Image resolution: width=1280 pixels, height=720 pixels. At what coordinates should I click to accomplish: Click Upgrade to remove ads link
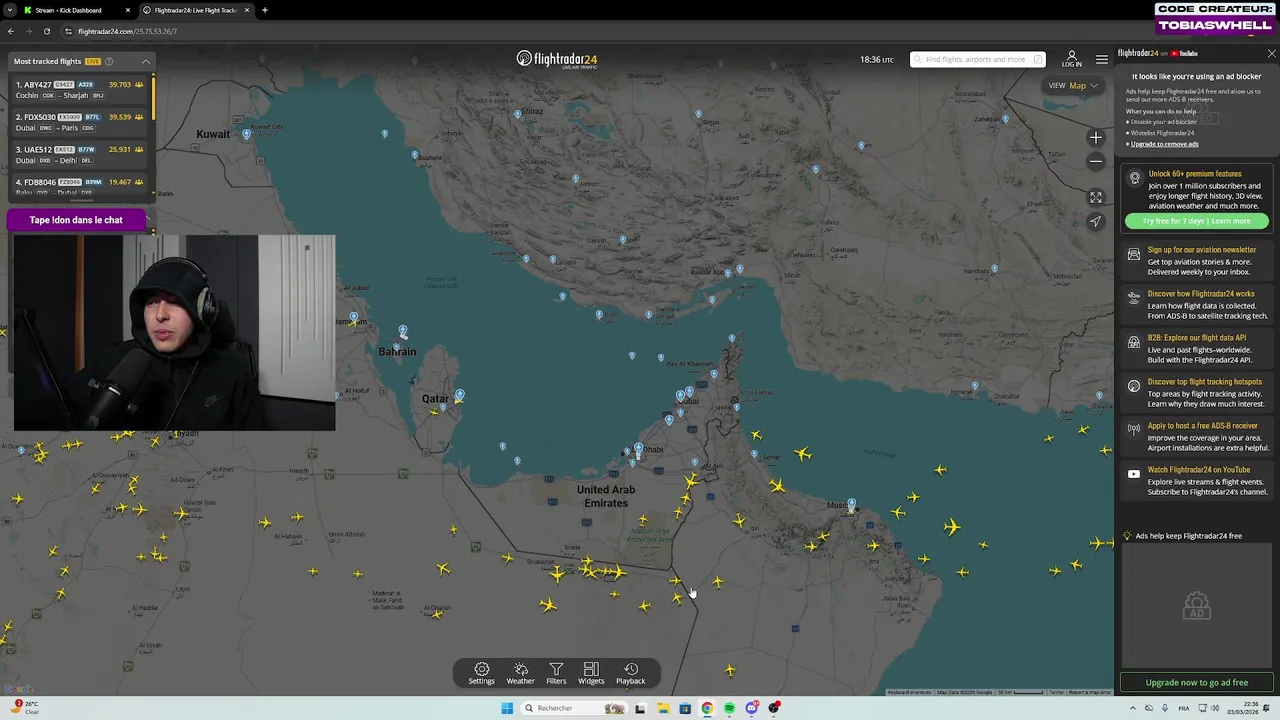point(1164,144)
